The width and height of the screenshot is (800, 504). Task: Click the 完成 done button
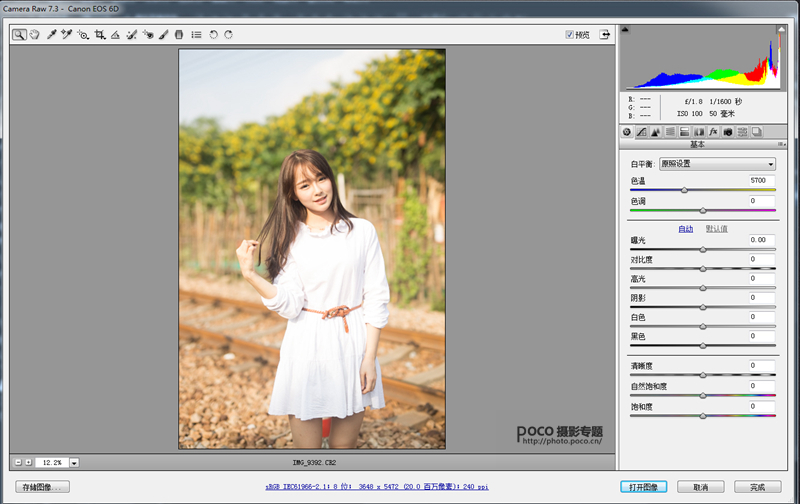pyautogui.click(x=758, y=487)
